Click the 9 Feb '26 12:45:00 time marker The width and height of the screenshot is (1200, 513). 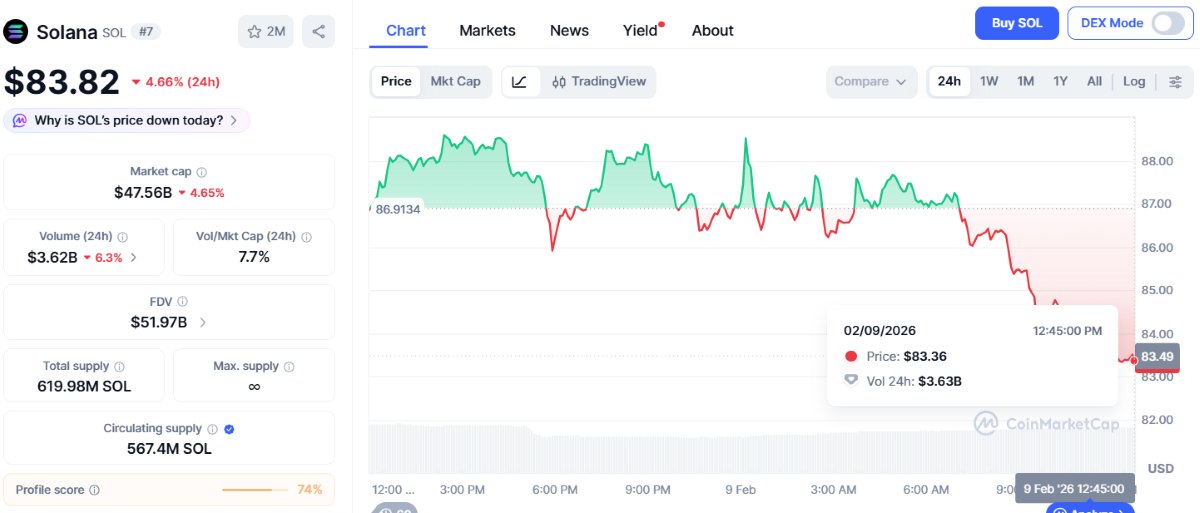pyautogui.click(x=1074, y=489)
